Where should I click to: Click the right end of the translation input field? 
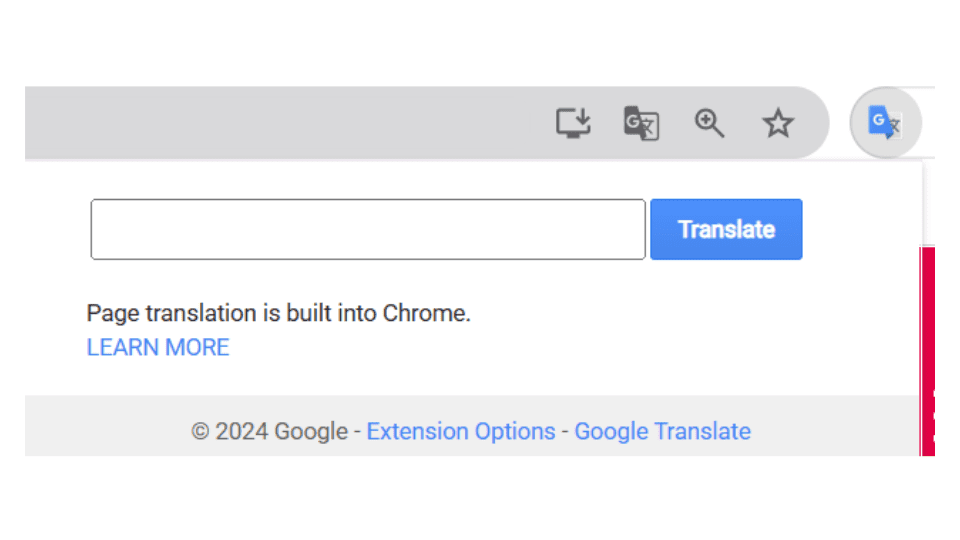tap(625, 229)
